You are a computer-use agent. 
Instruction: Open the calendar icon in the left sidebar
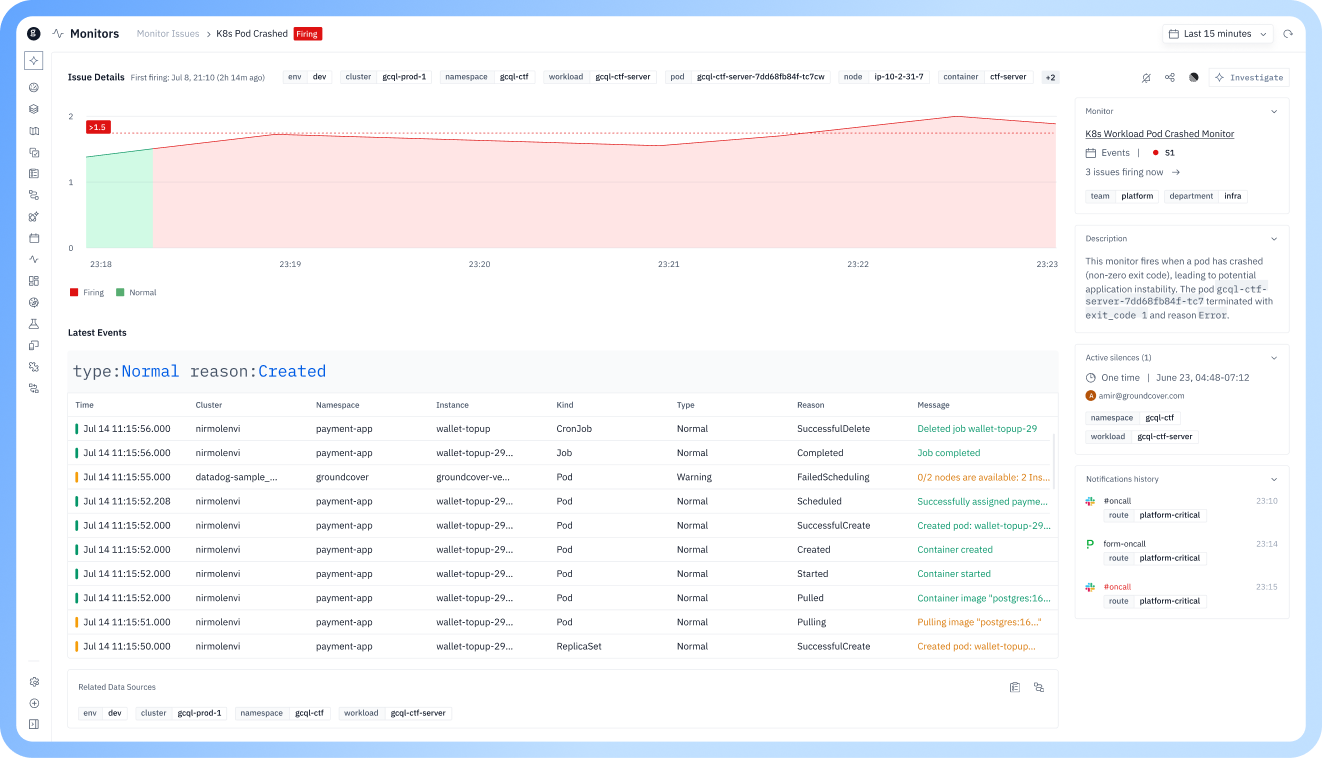click(34, 238)
